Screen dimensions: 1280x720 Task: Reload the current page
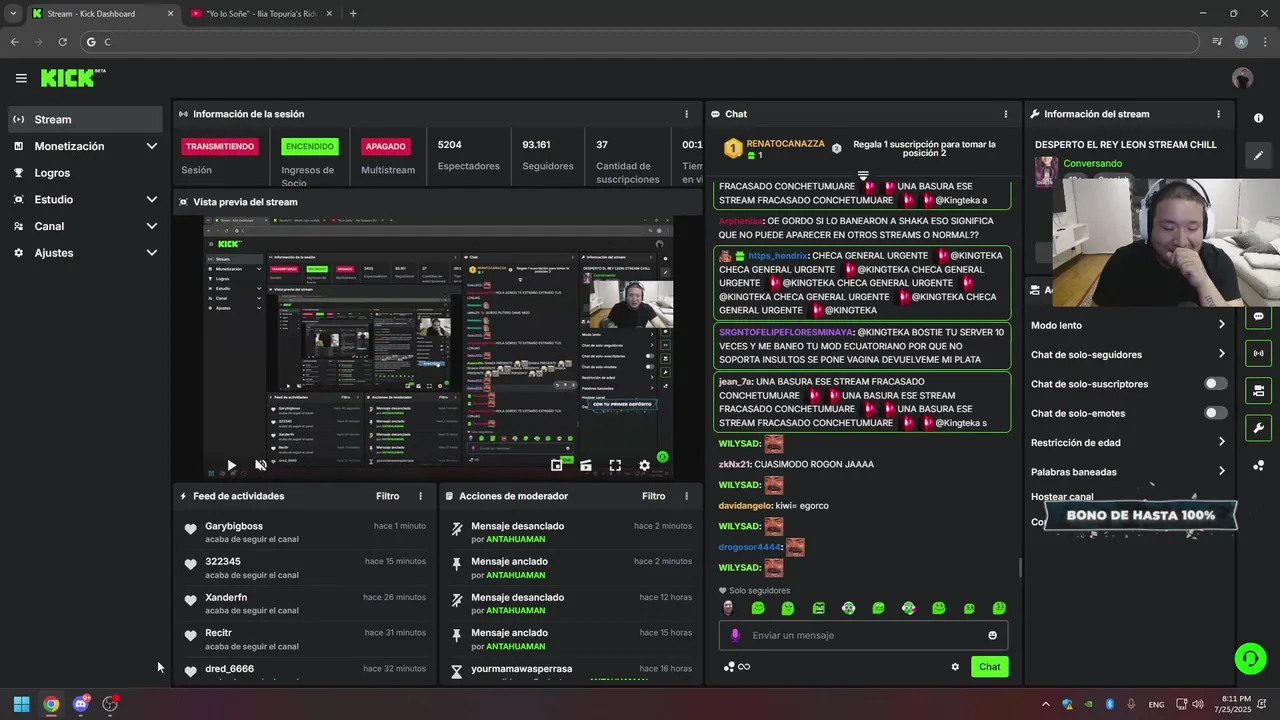click(62, 42)
